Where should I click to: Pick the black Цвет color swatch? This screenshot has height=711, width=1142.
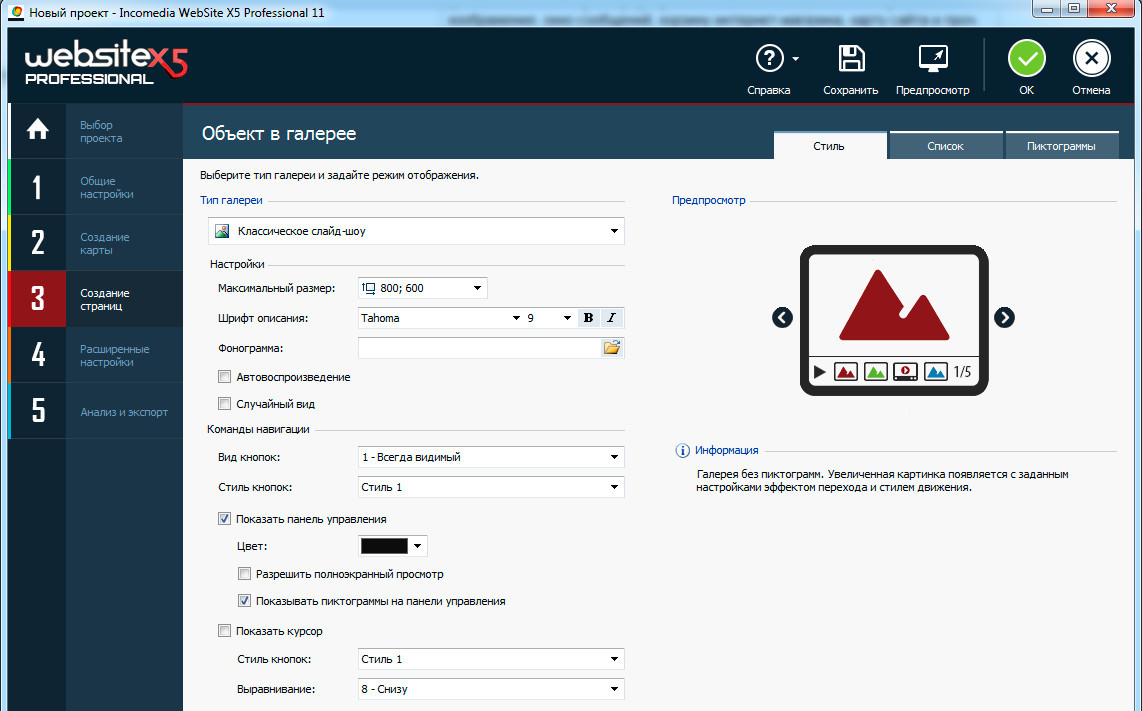384,546
